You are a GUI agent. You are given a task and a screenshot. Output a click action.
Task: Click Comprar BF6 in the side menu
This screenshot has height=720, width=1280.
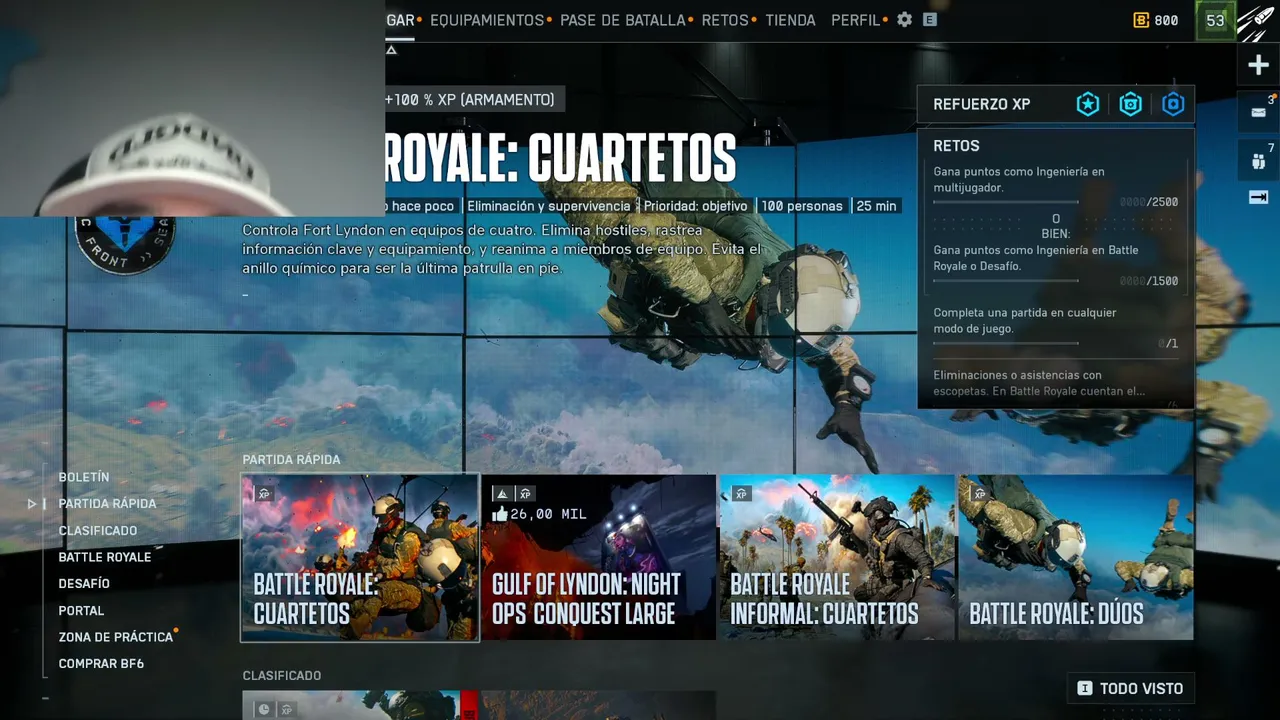(x=101, y=664)
